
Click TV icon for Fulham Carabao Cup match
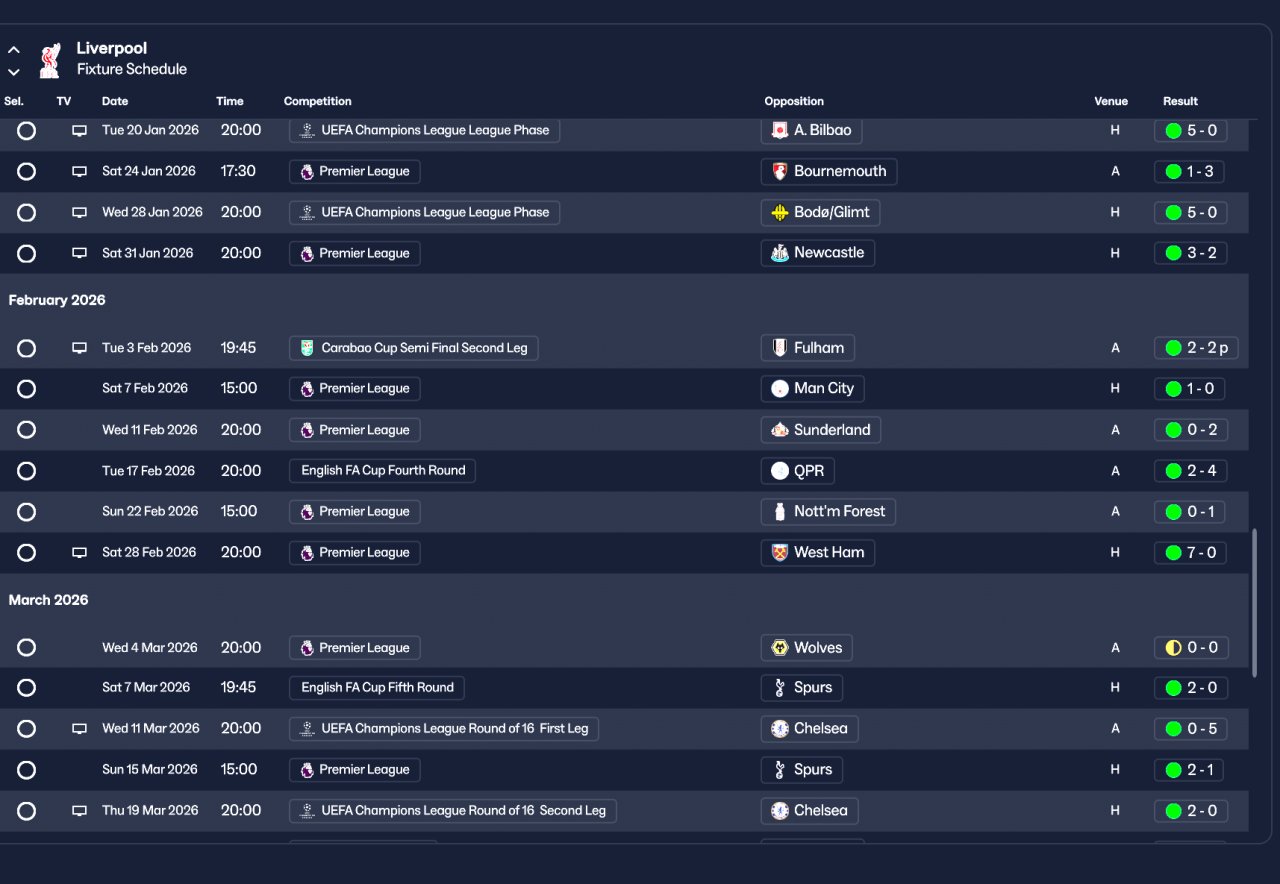(x=79, y=348)
